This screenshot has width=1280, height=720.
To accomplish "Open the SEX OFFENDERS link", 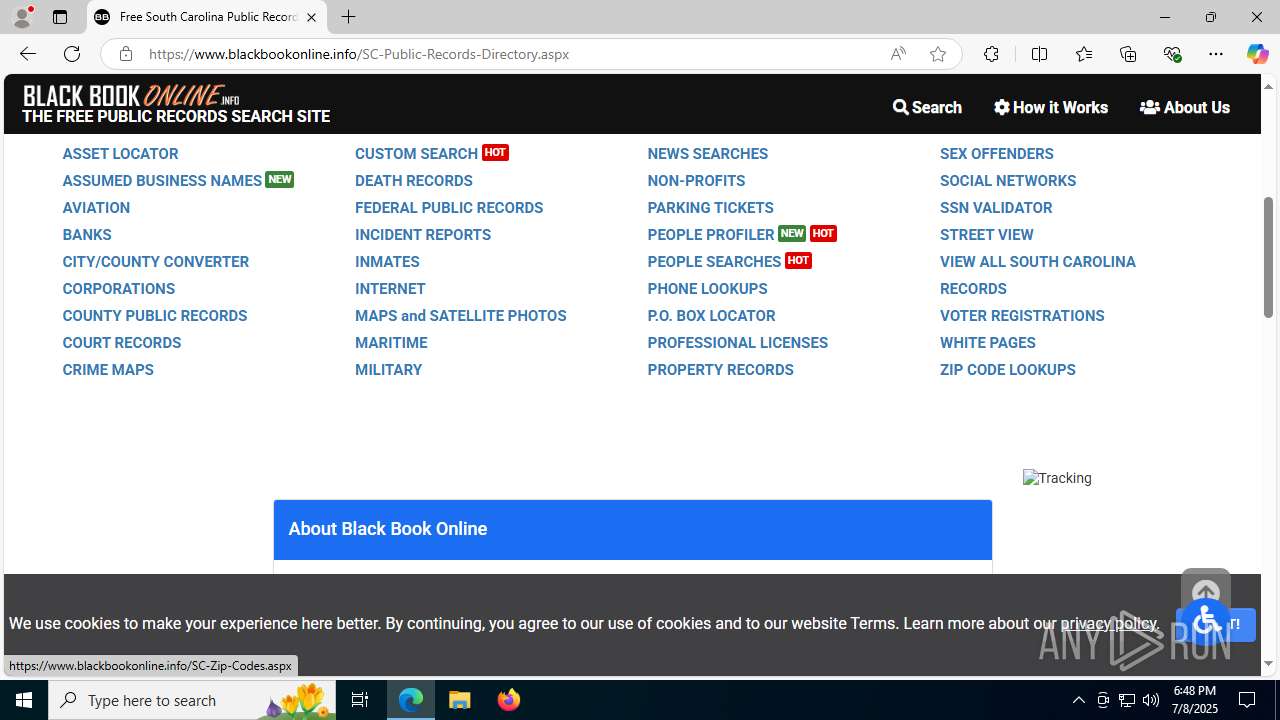I will (997, 154).
